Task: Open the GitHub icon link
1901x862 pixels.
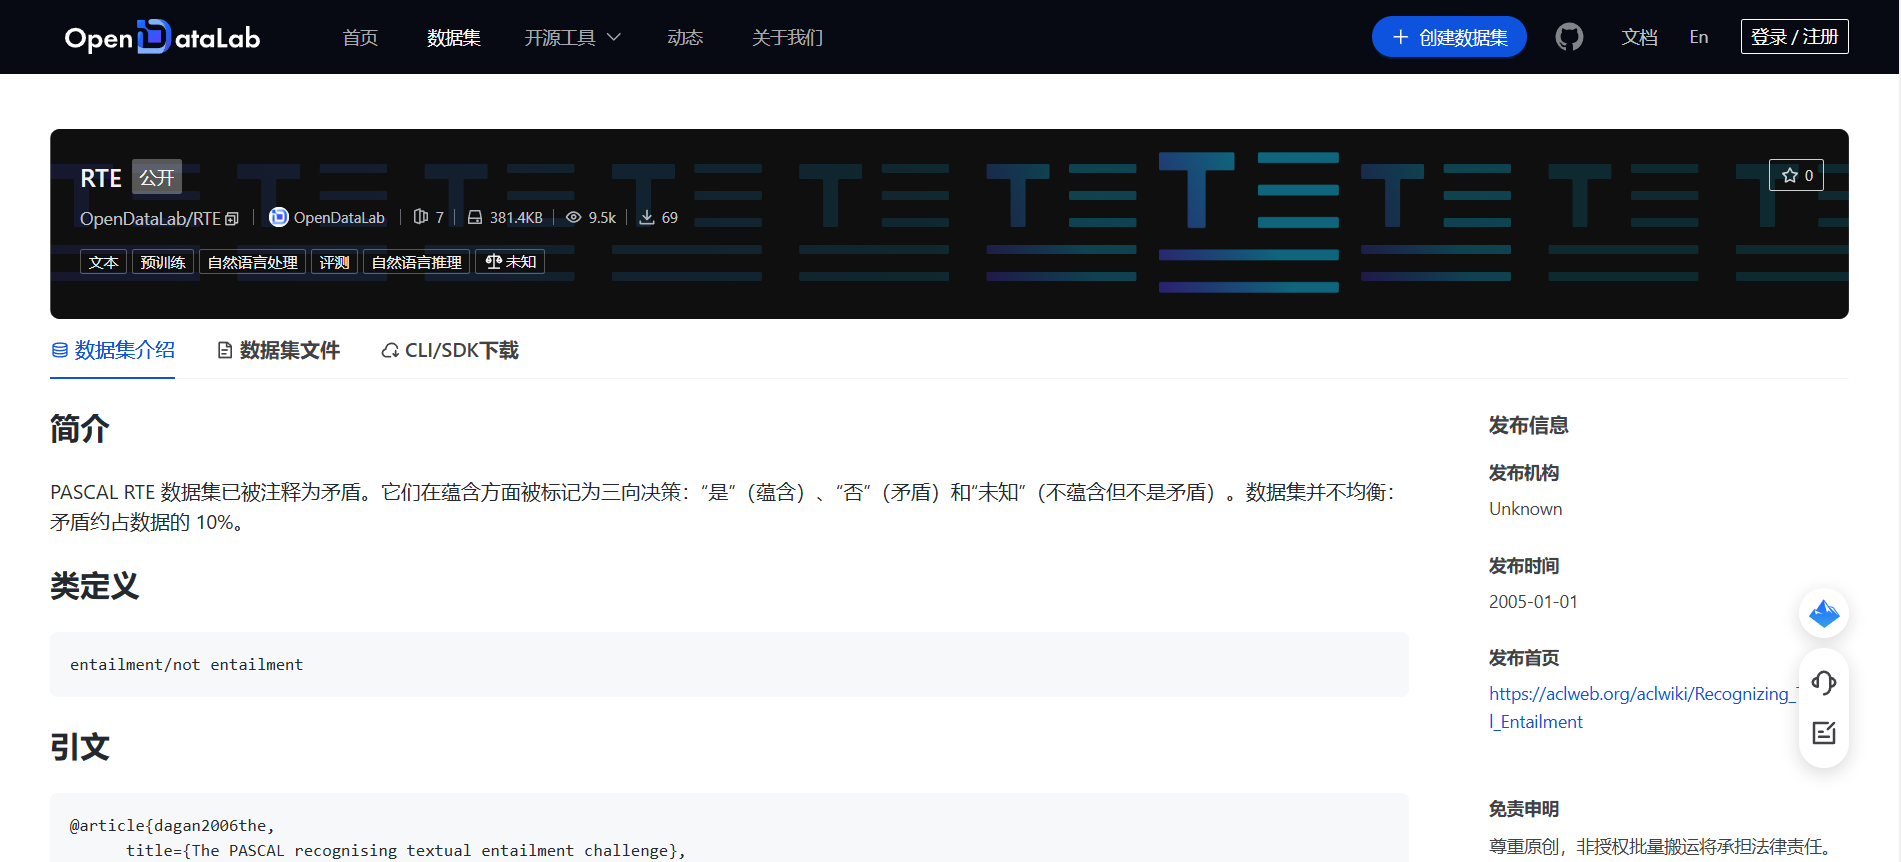Action: [x=1569, y=37]
